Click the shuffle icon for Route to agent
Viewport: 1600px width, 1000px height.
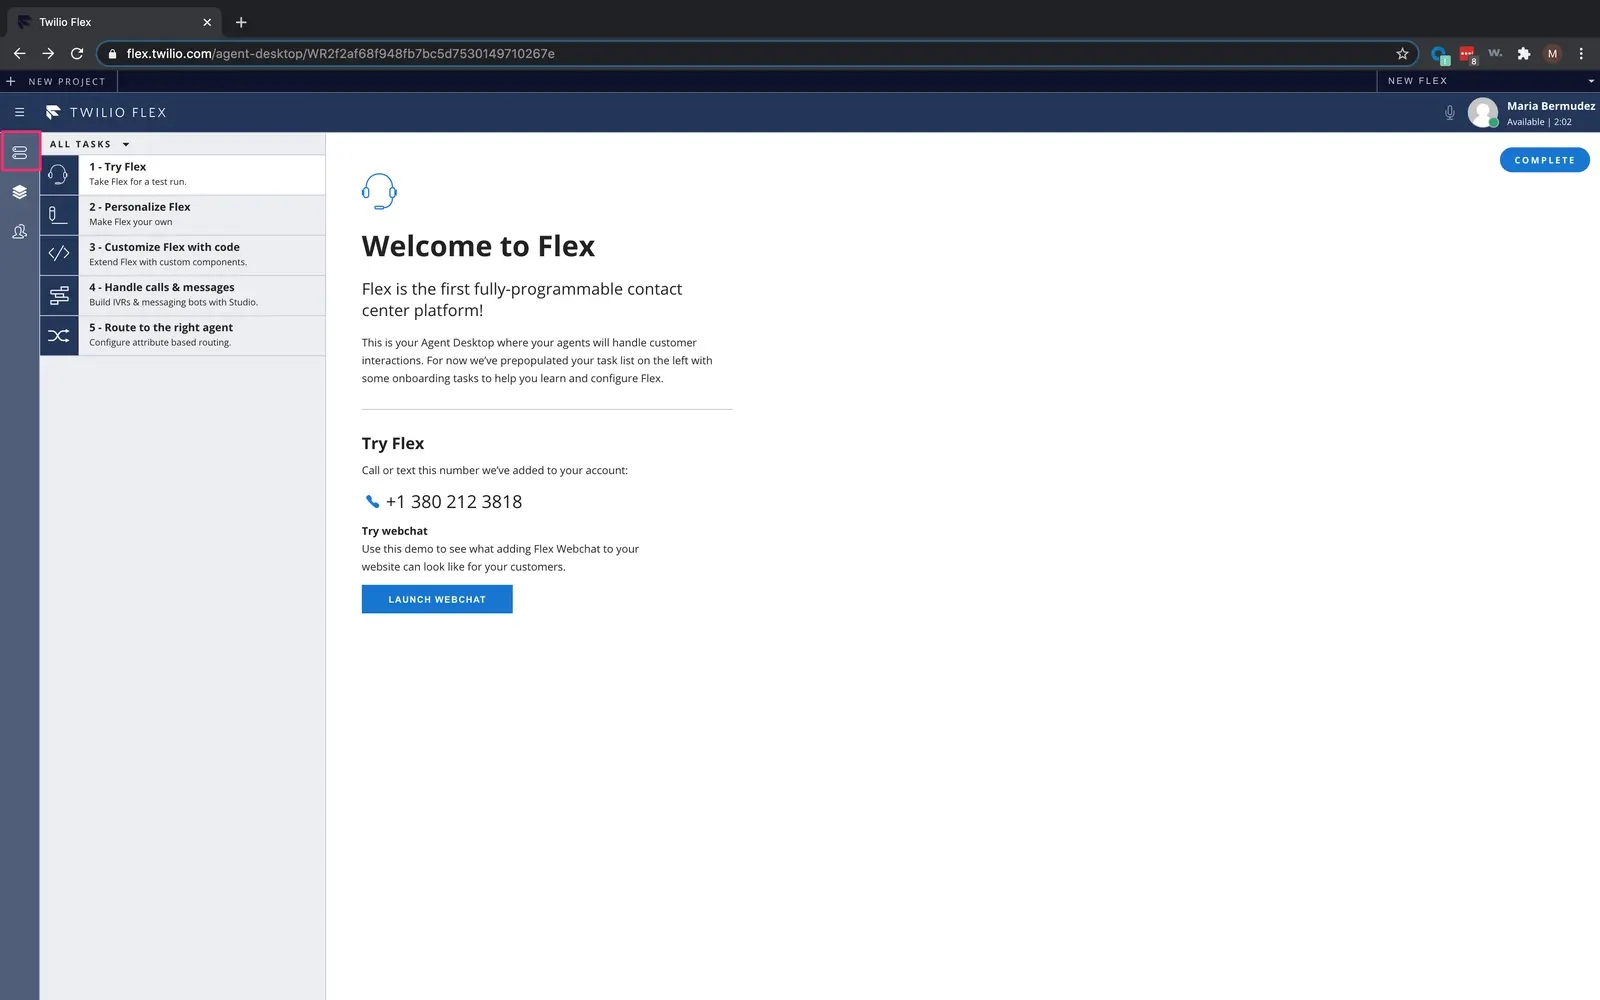click(59, 335)
